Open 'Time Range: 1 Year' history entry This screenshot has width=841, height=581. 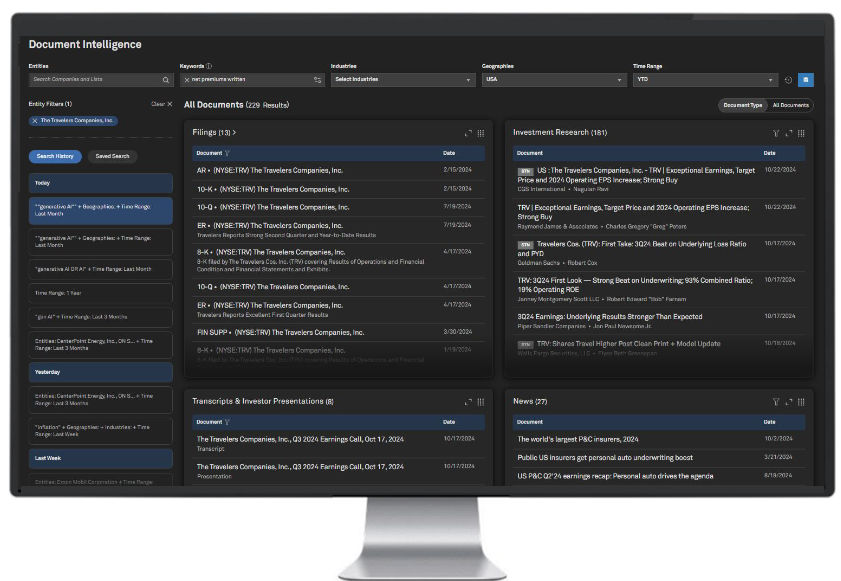point(100,293)
